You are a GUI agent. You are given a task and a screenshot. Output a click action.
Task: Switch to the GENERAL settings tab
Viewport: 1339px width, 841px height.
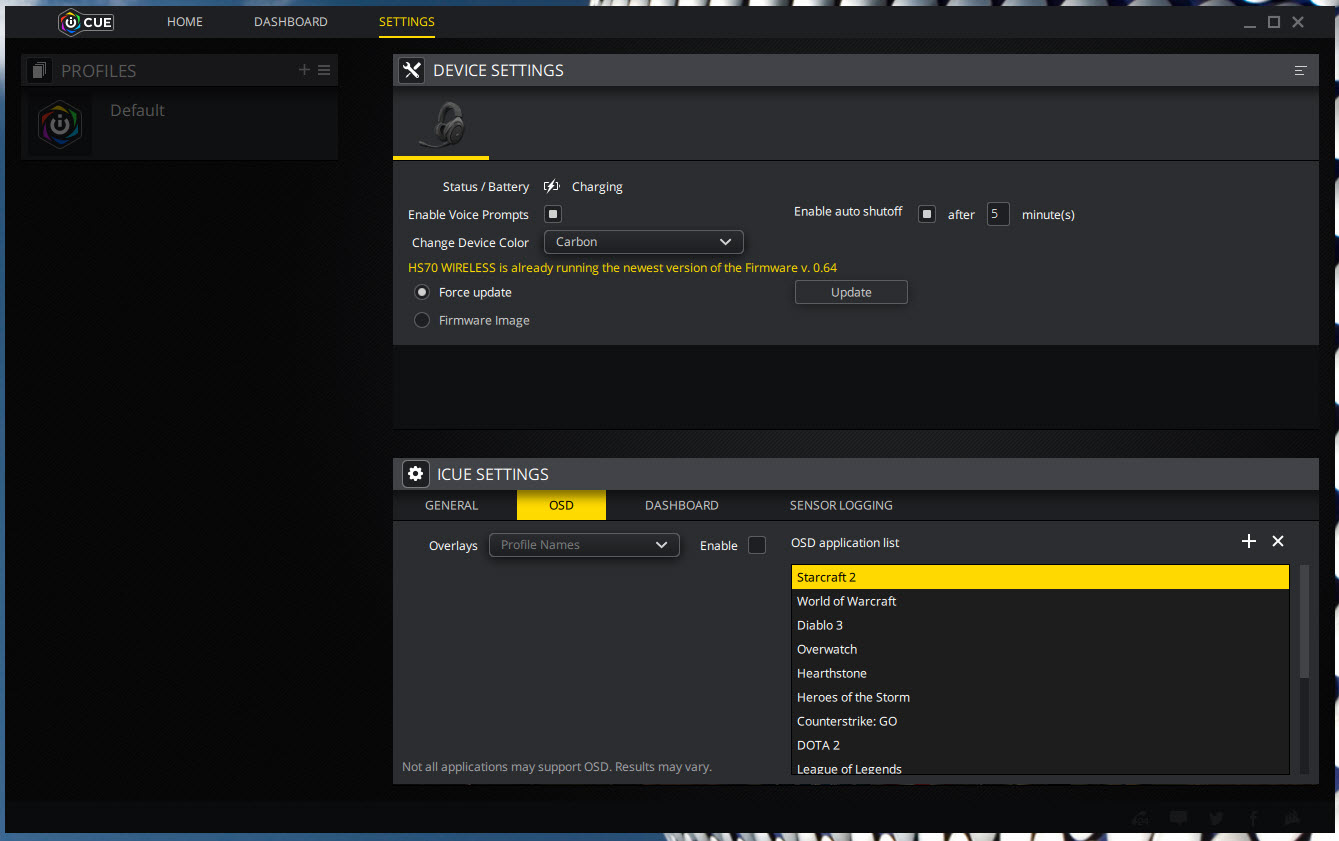pyautogui.click(x=452, y=505)
